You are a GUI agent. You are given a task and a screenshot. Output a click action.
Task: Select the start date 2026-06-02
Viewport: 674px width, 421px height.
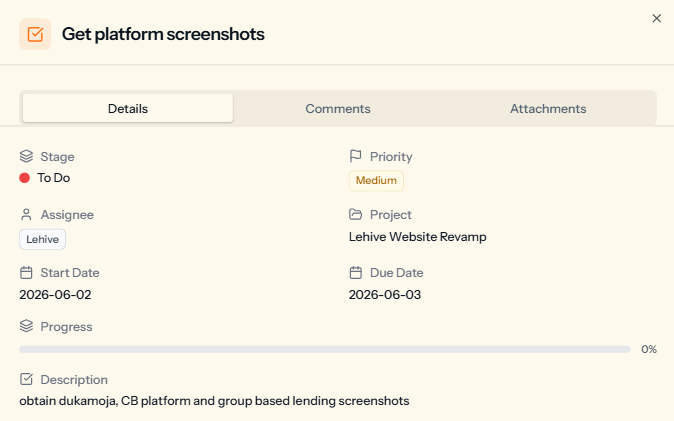(55, 295)
